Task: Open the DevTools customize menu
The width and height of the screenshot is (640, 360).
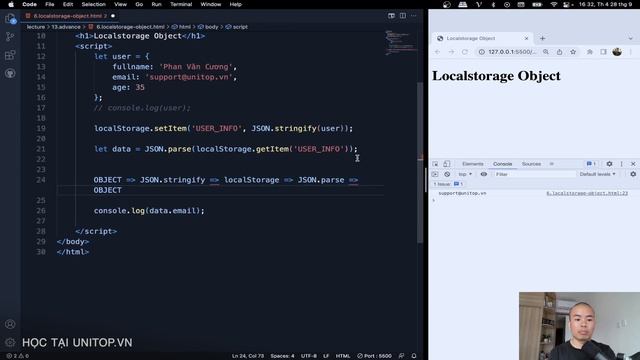Action: click(x=622, y=164)
